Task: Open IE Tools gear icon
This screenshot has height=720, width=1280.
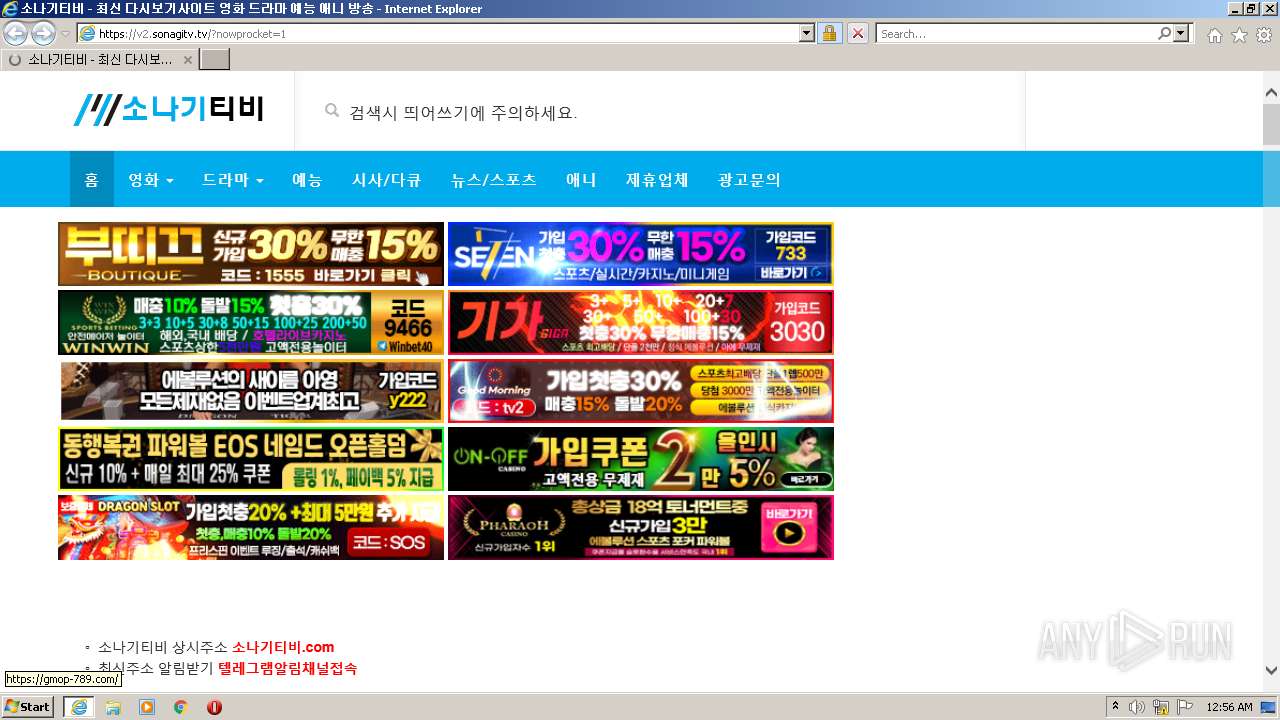Action: click(1264, 35)
